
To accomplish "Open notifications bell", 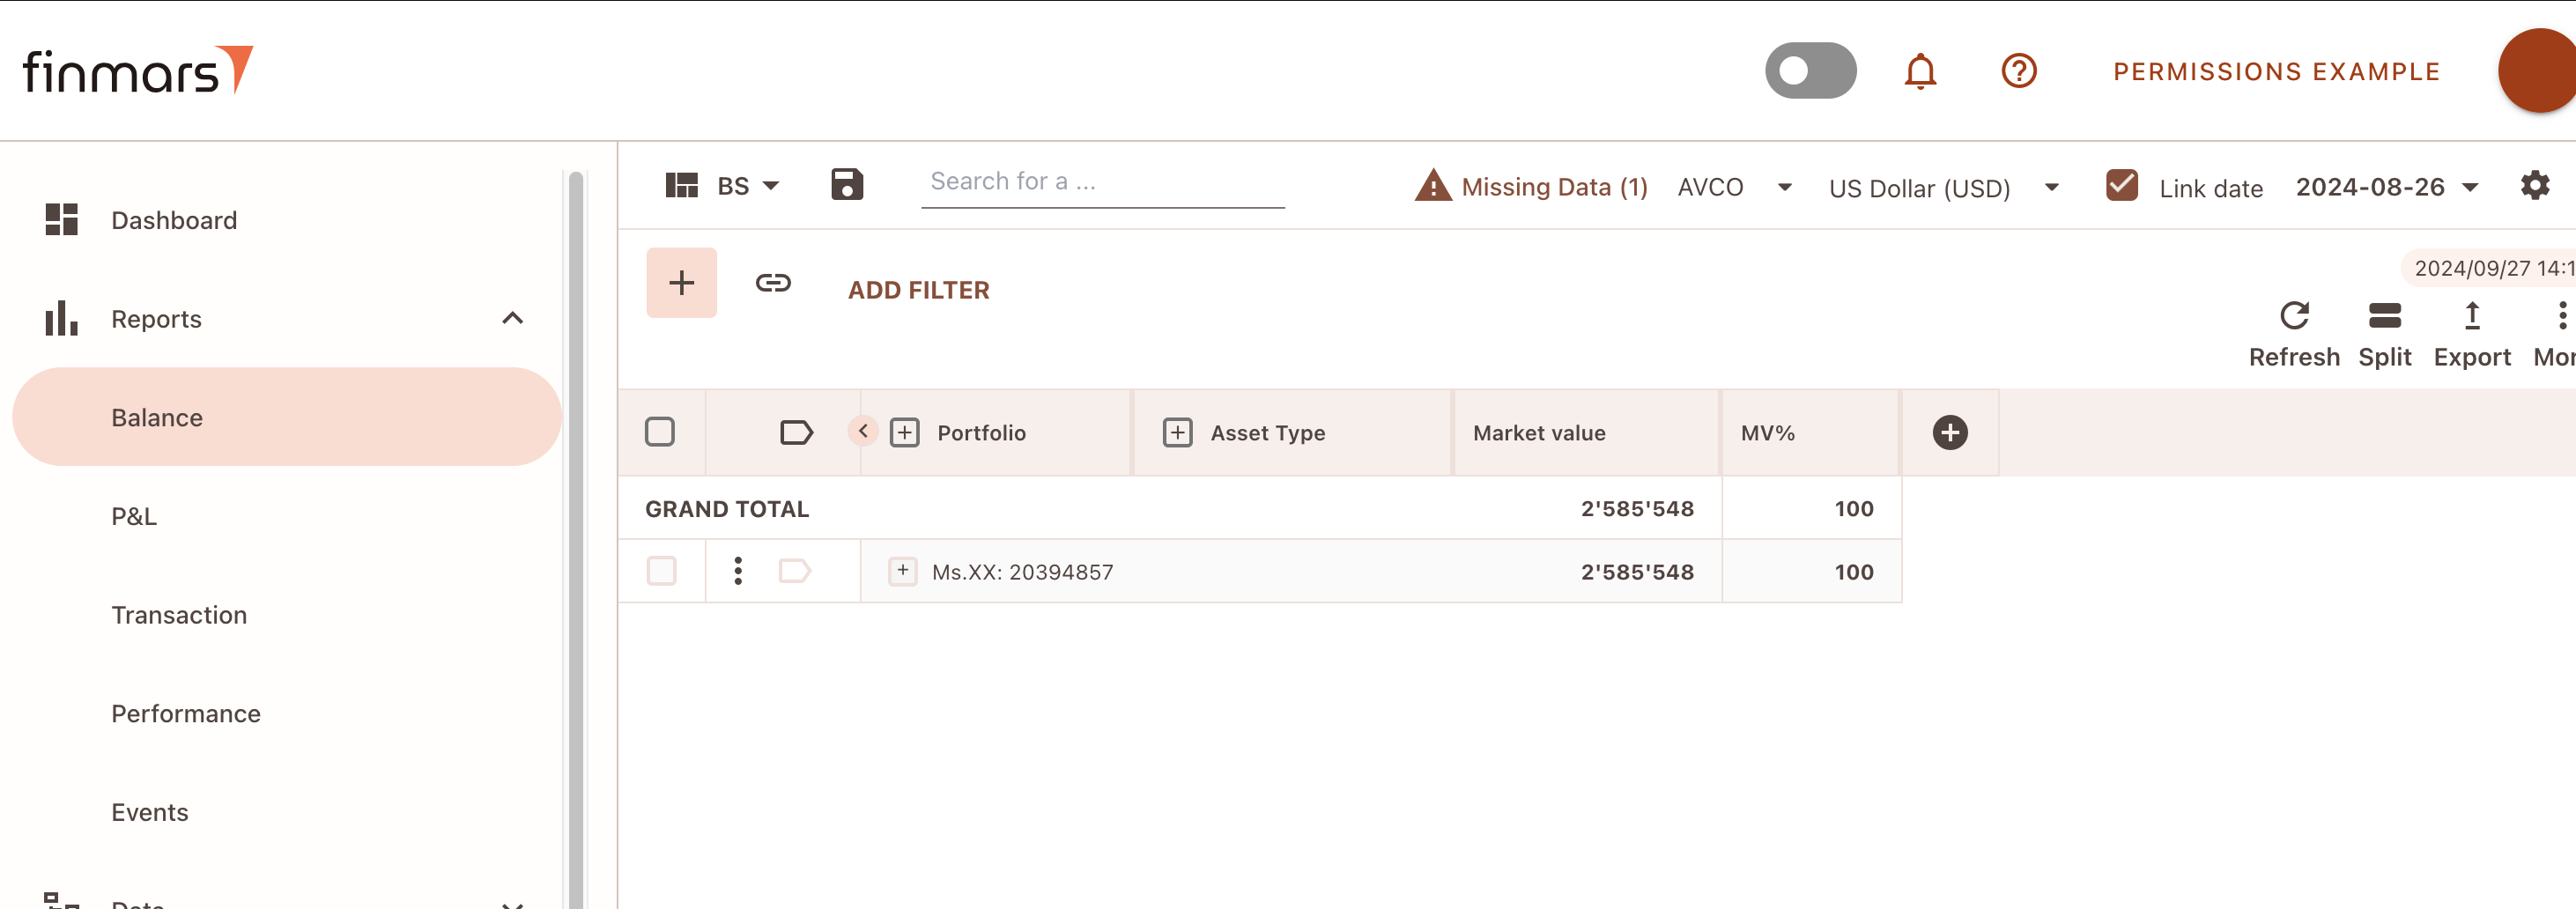I will tap(1919, 71).
